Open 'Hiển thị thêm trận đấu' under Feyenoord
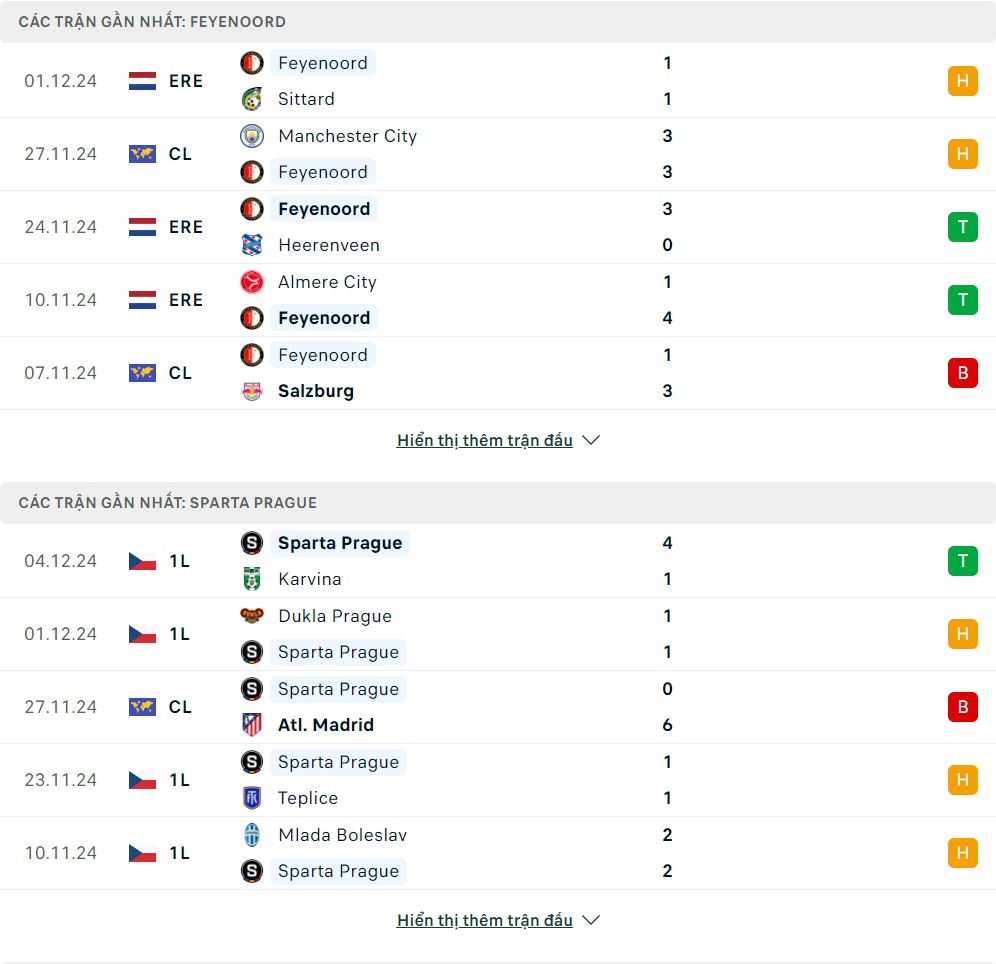Viewport: 996px width, 964px height. [x=484, y=440]
